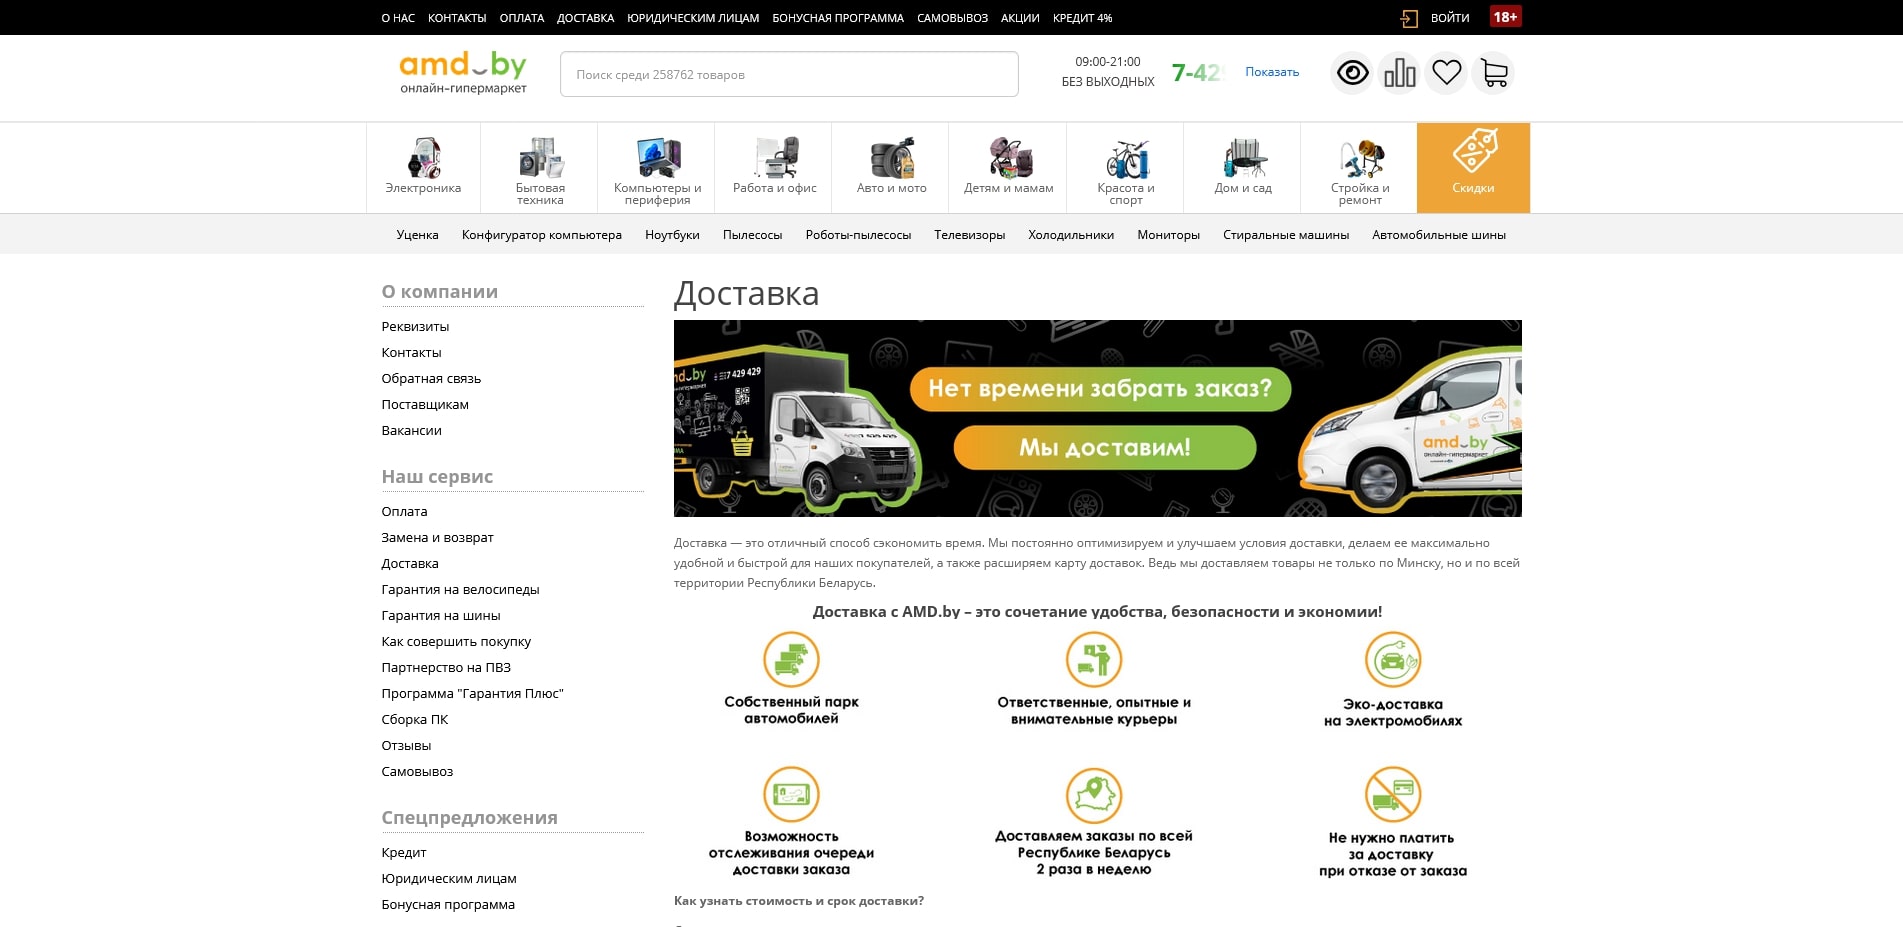Viewport: 1903px width, 927px height.
Task: Select the Авто и мото category icon
Action: pos(889,165)
